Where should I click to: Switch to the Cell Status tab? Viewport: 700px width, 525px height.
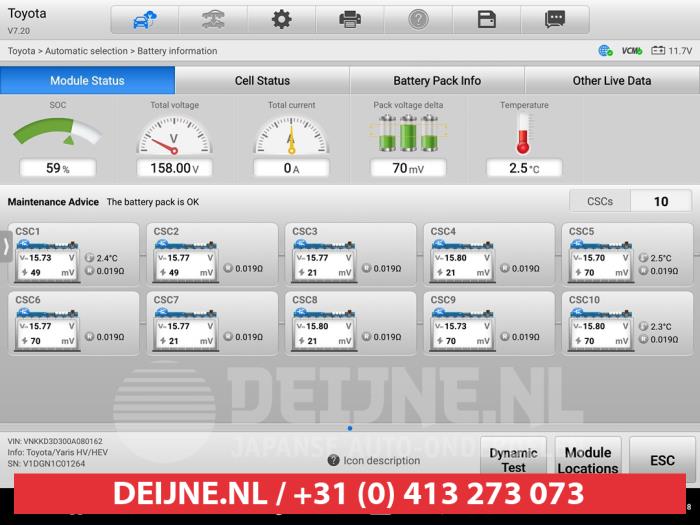[262, 81]
